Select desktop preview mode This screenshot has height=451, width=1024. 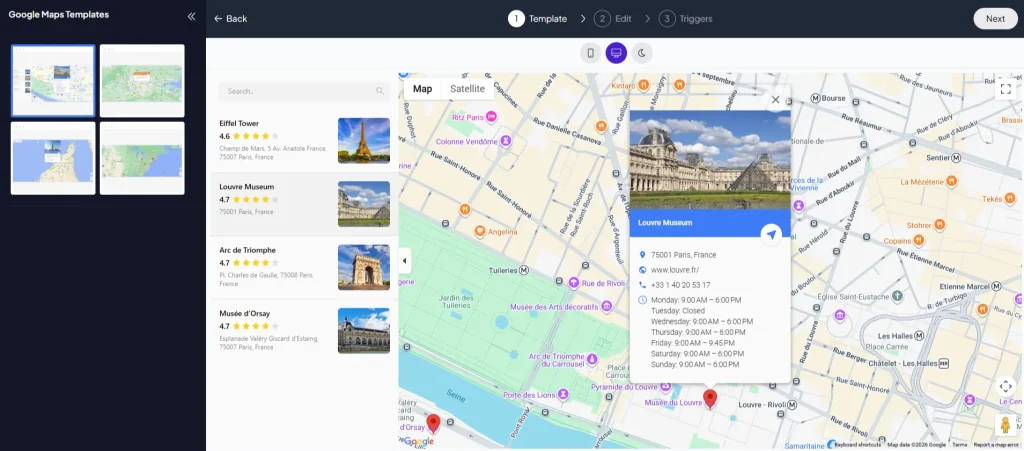[616, 53]
